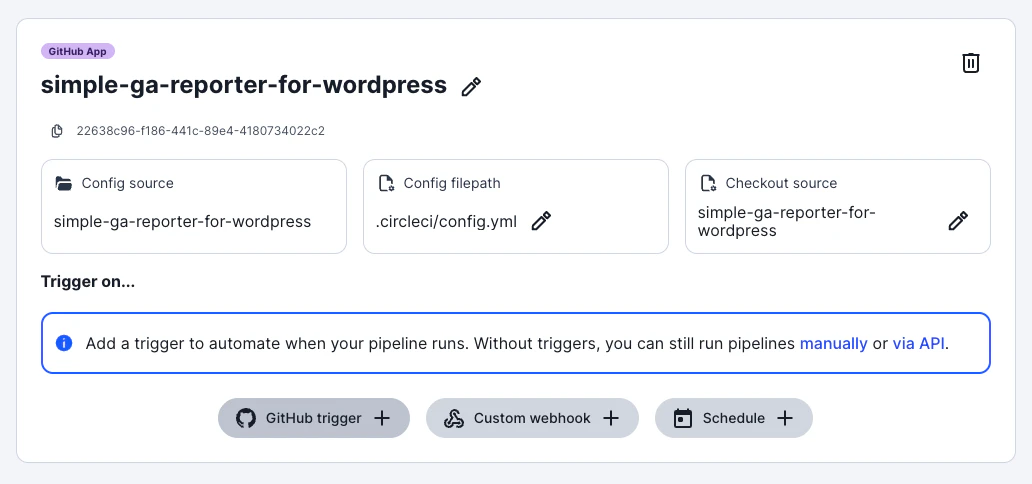Edit the Config filepath pencil icon
This screenshot has width=1032, height=484.
[x=541, y=221]
